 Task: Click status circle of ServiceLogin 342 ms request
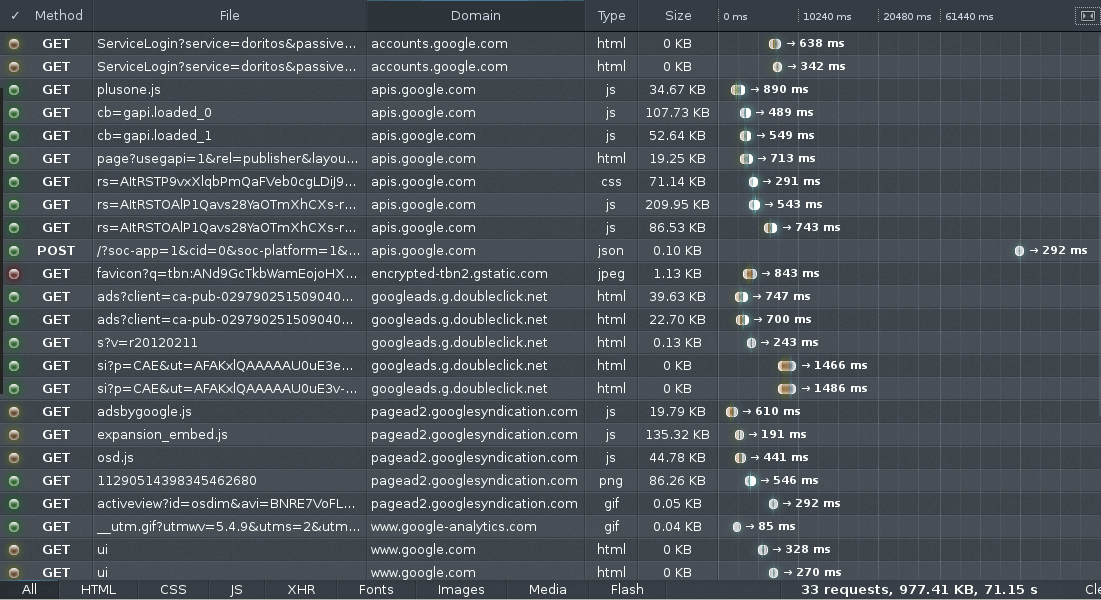click(14, 67)
